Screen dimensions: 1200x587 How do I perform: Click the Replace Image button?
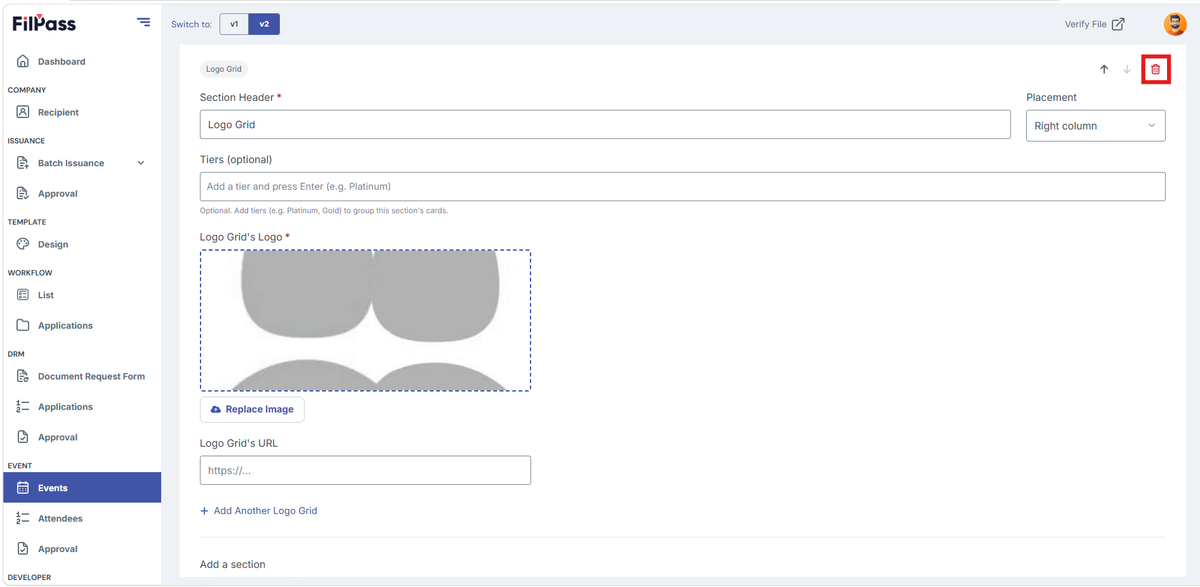click(252, 410)
